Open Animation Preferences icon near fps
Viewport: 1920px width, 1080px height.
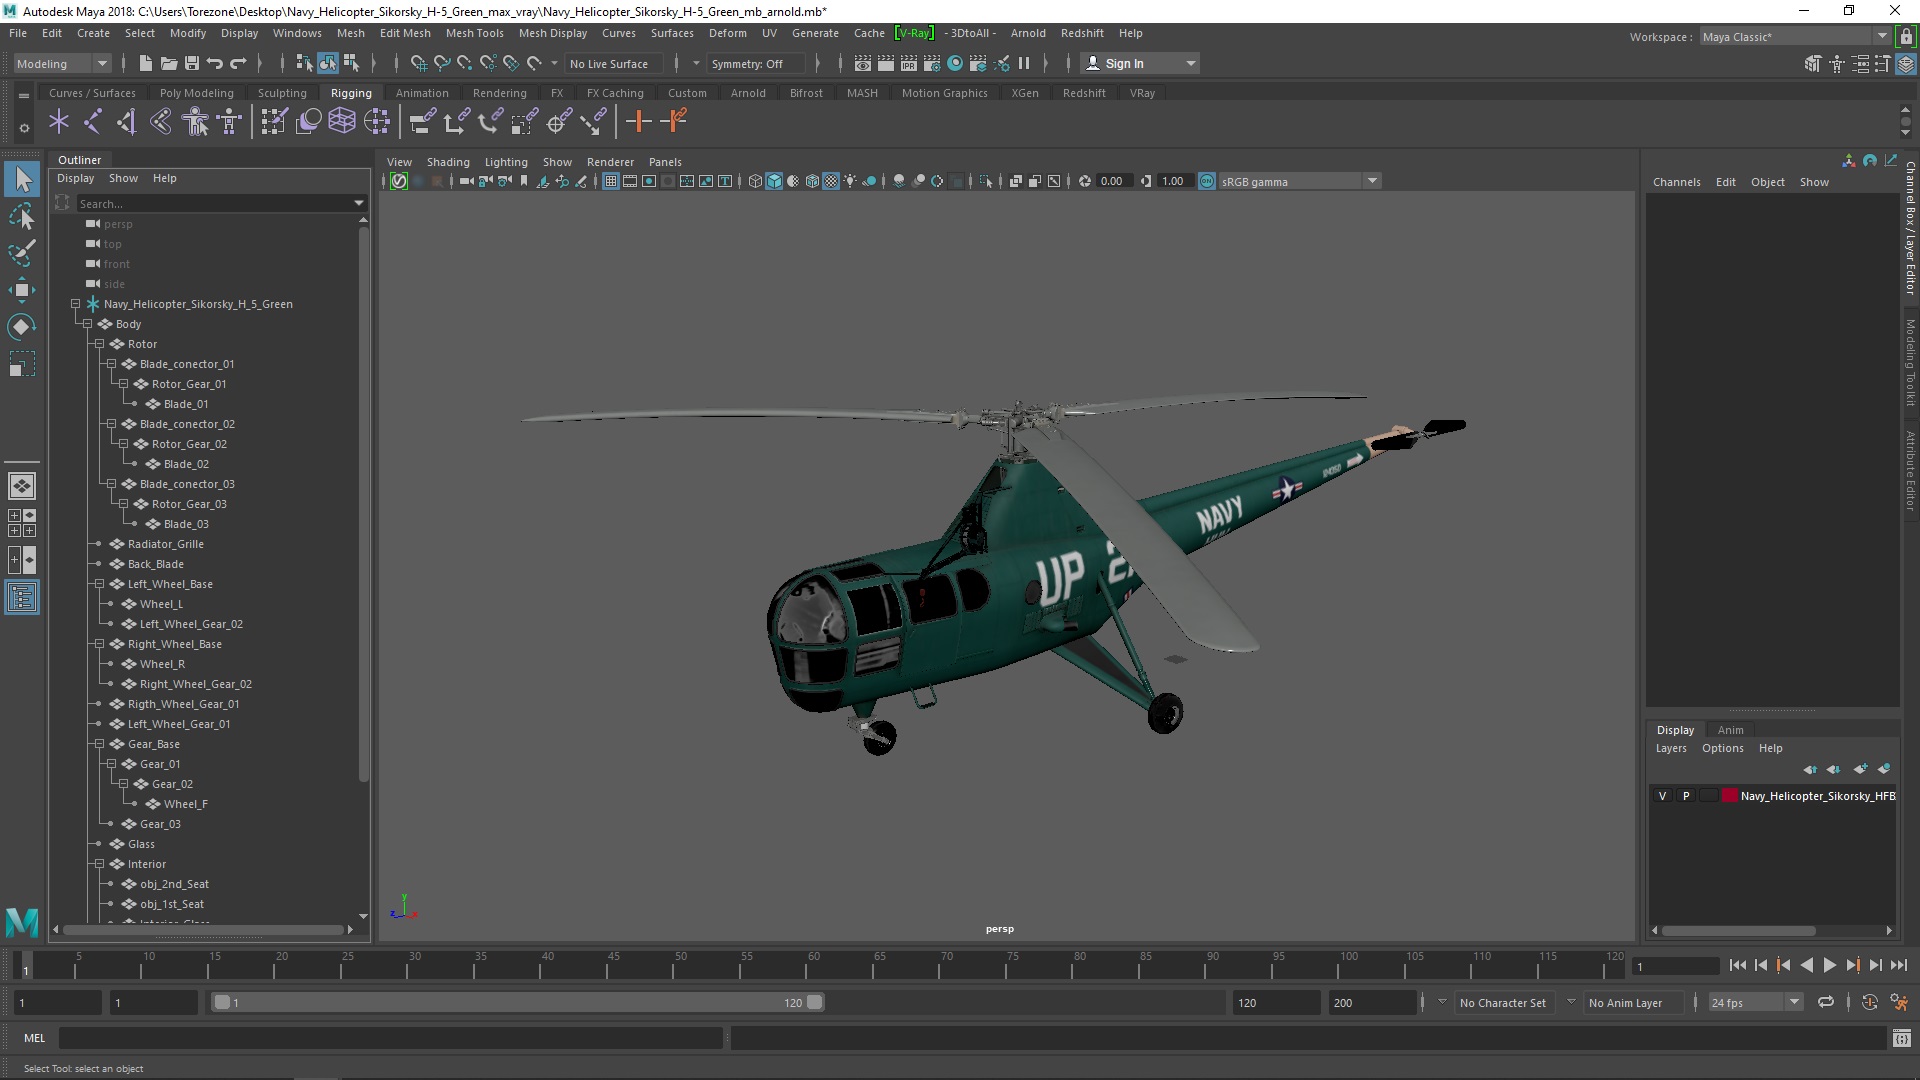1899,1002
